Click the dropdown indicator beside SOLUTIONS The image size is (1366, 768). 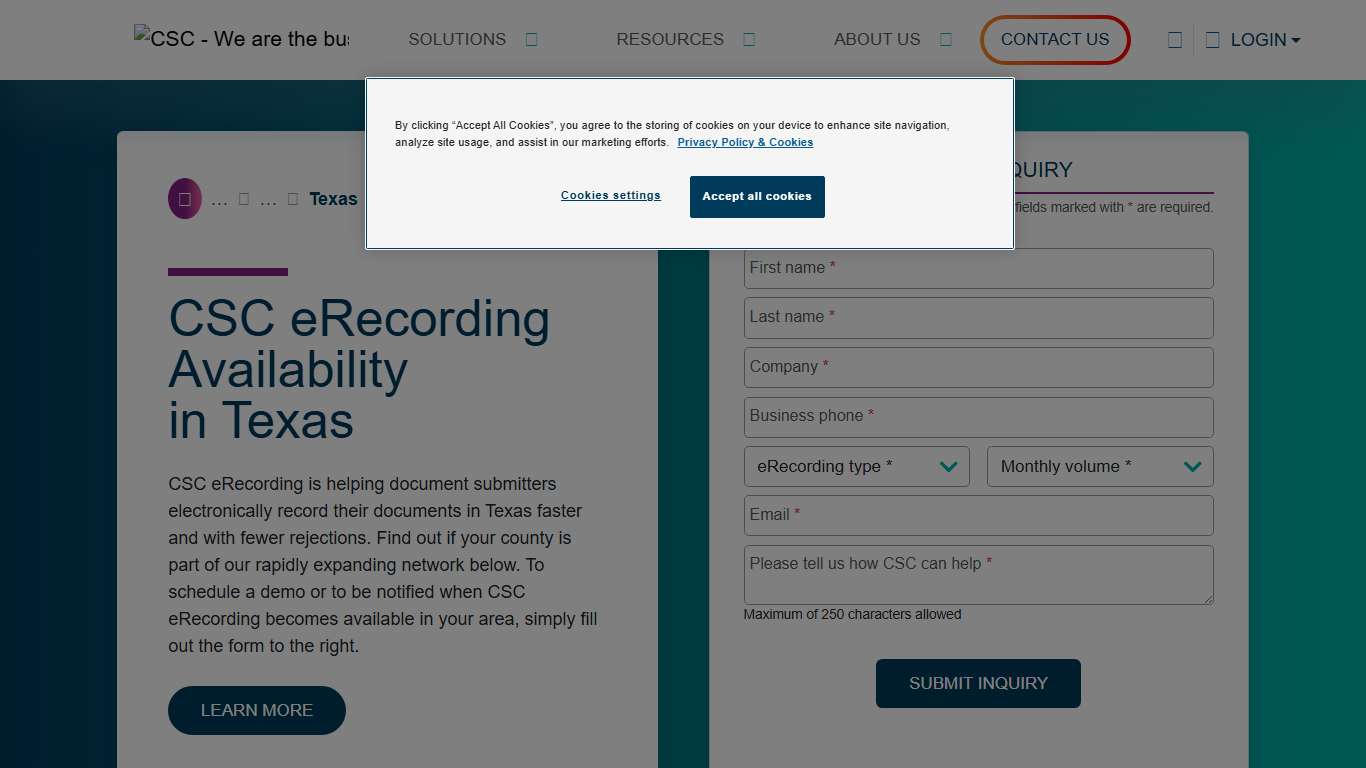pyautogui.click(x=531, y=39)
